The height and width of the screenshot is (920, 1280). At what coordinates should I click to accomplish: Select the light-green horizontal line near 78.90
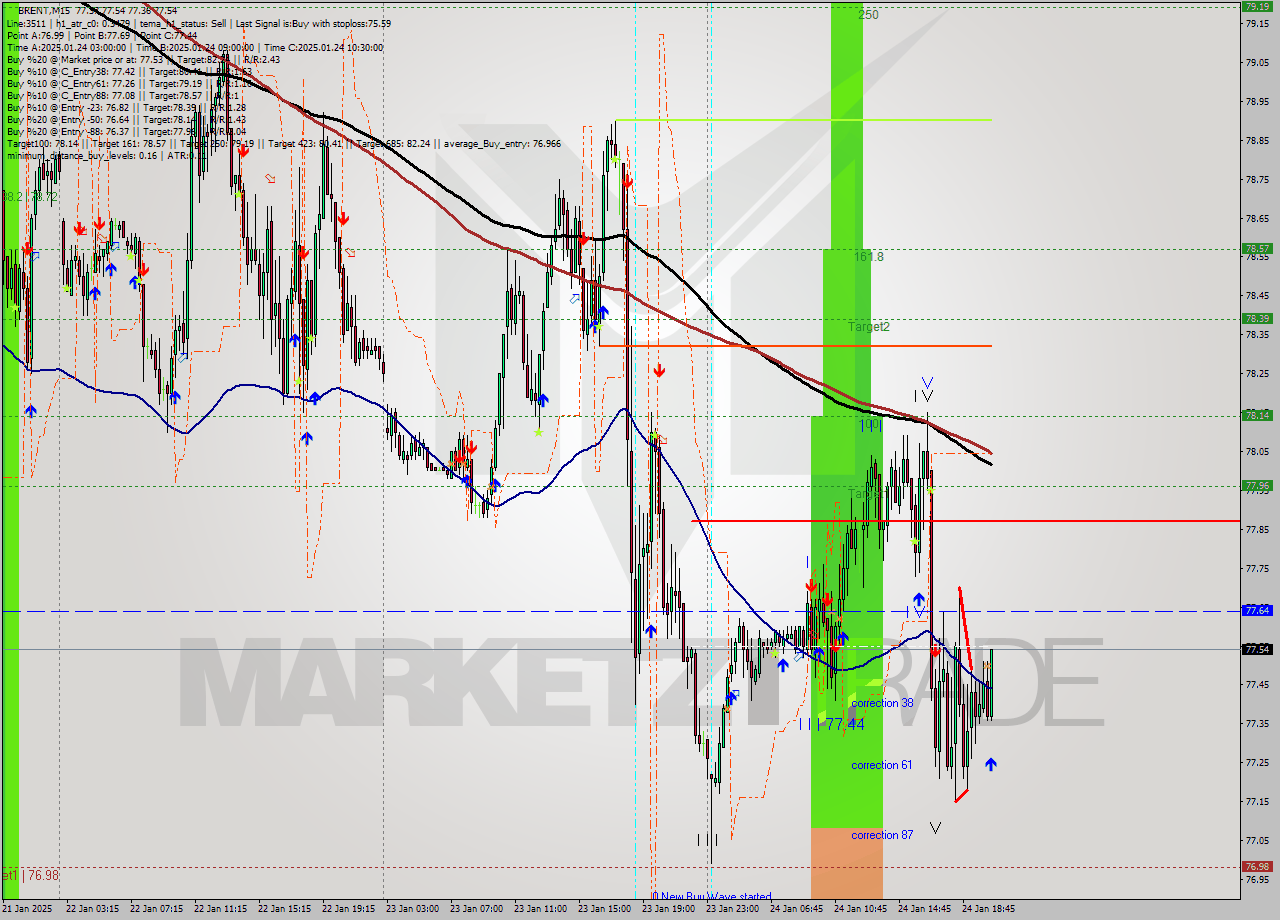pos(803,120)
